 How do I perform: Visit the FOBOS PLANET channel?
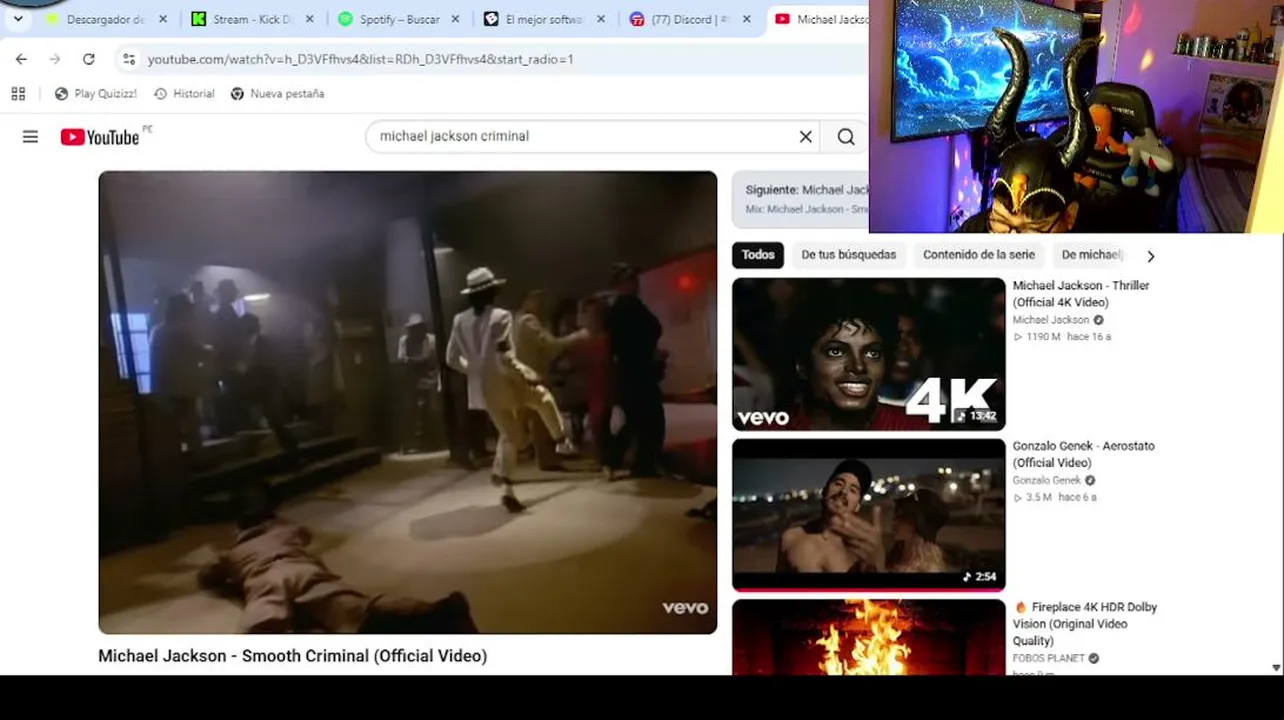point(1048,658)
